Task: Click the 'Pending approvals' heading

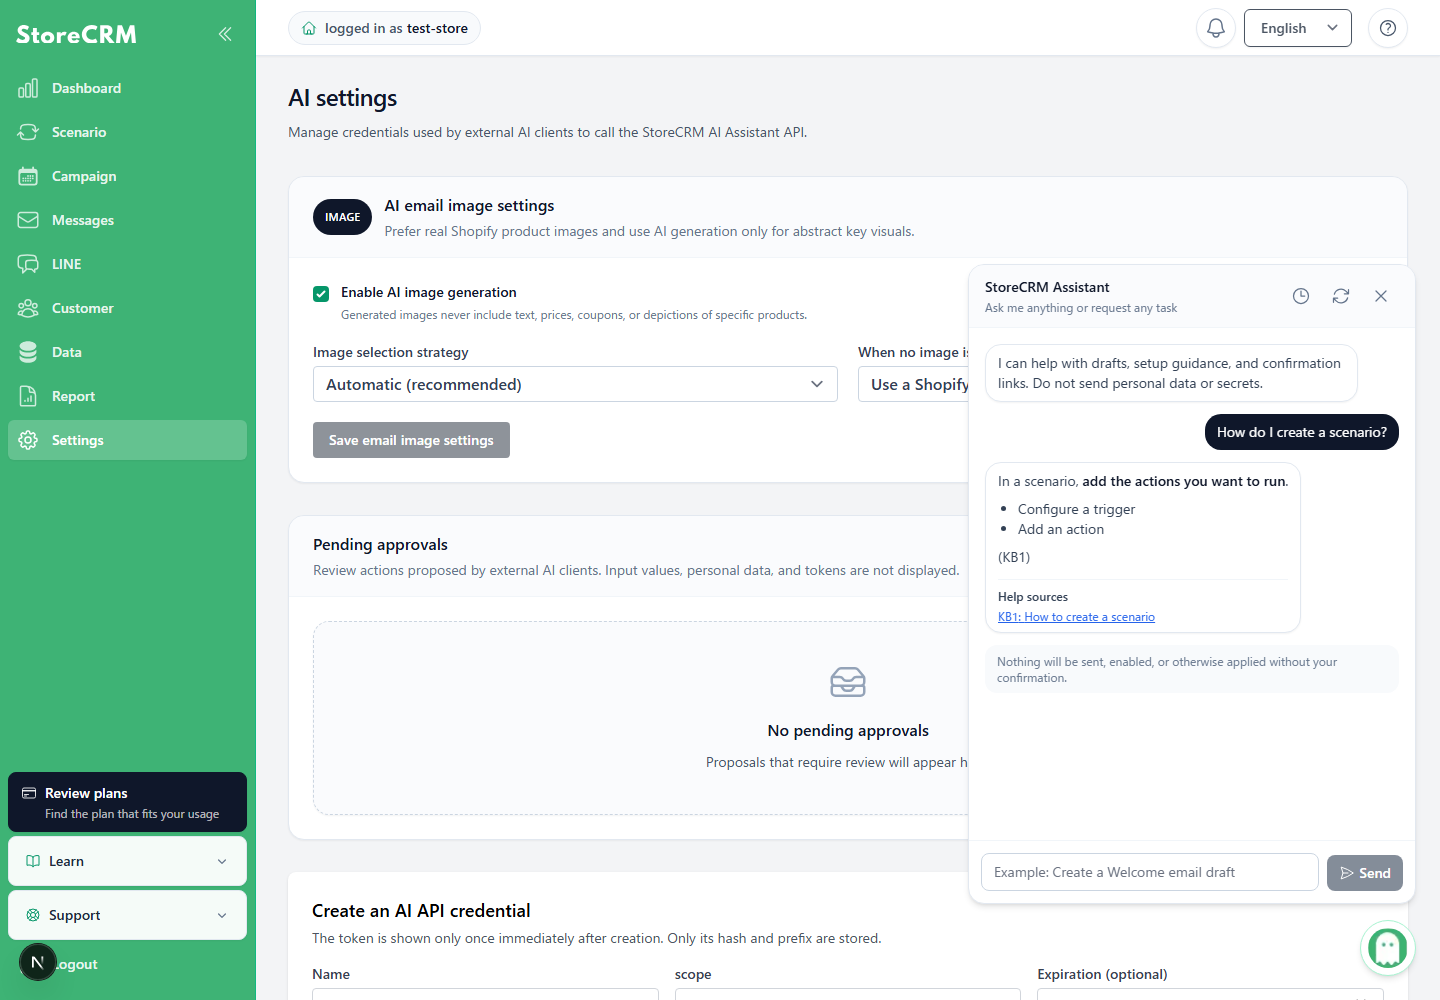Action: tap(380, 545)
